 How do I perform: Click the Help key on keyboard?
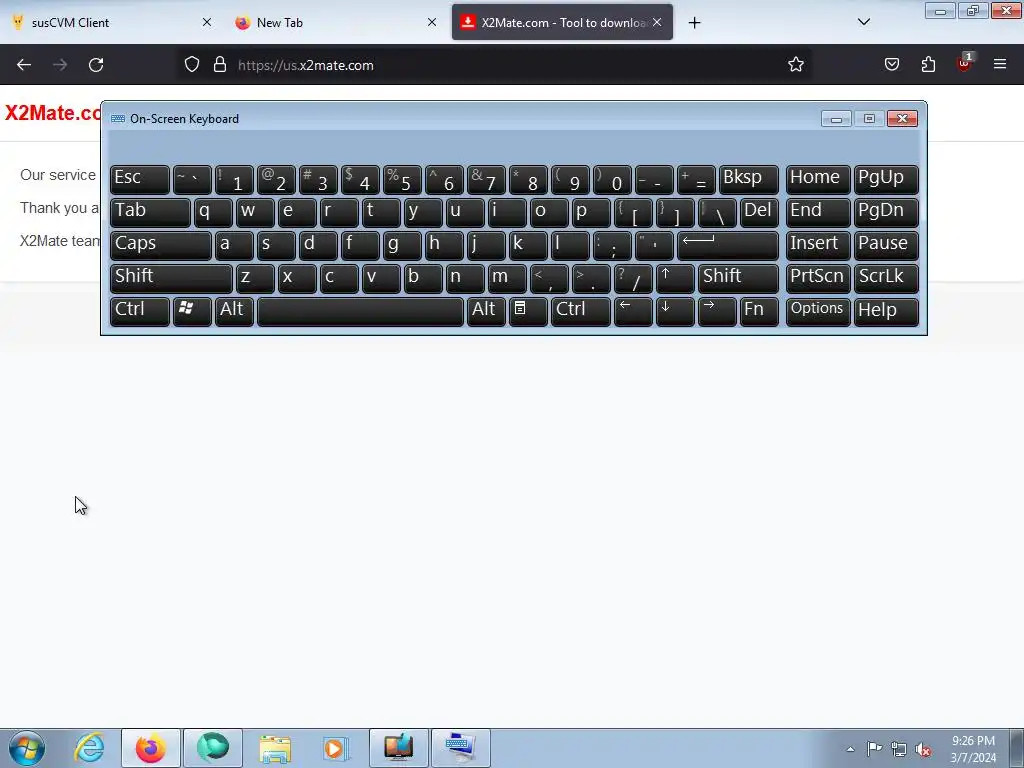click(886, 311)
